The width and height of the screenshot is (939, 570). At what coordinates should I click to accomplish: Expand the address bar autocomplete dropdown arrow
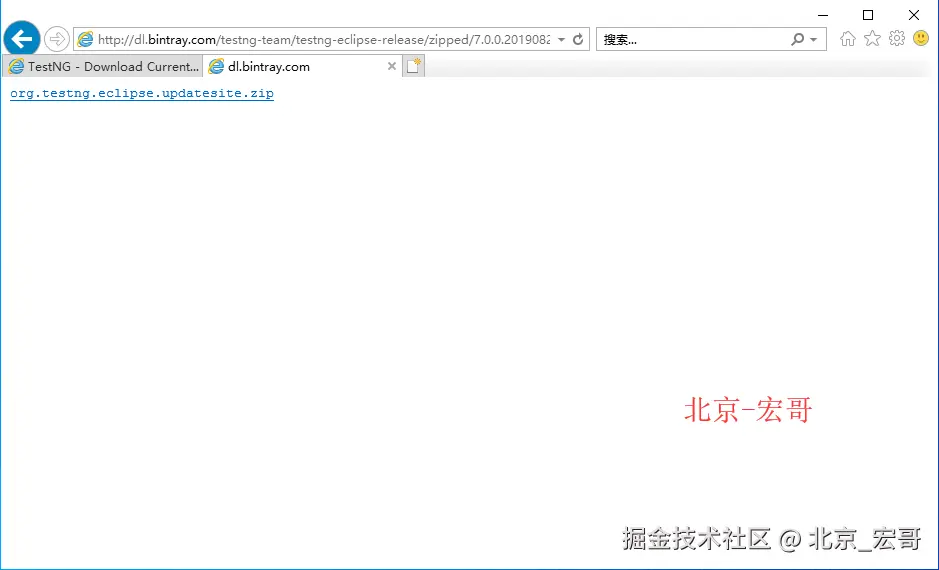[x=561, y=40]
